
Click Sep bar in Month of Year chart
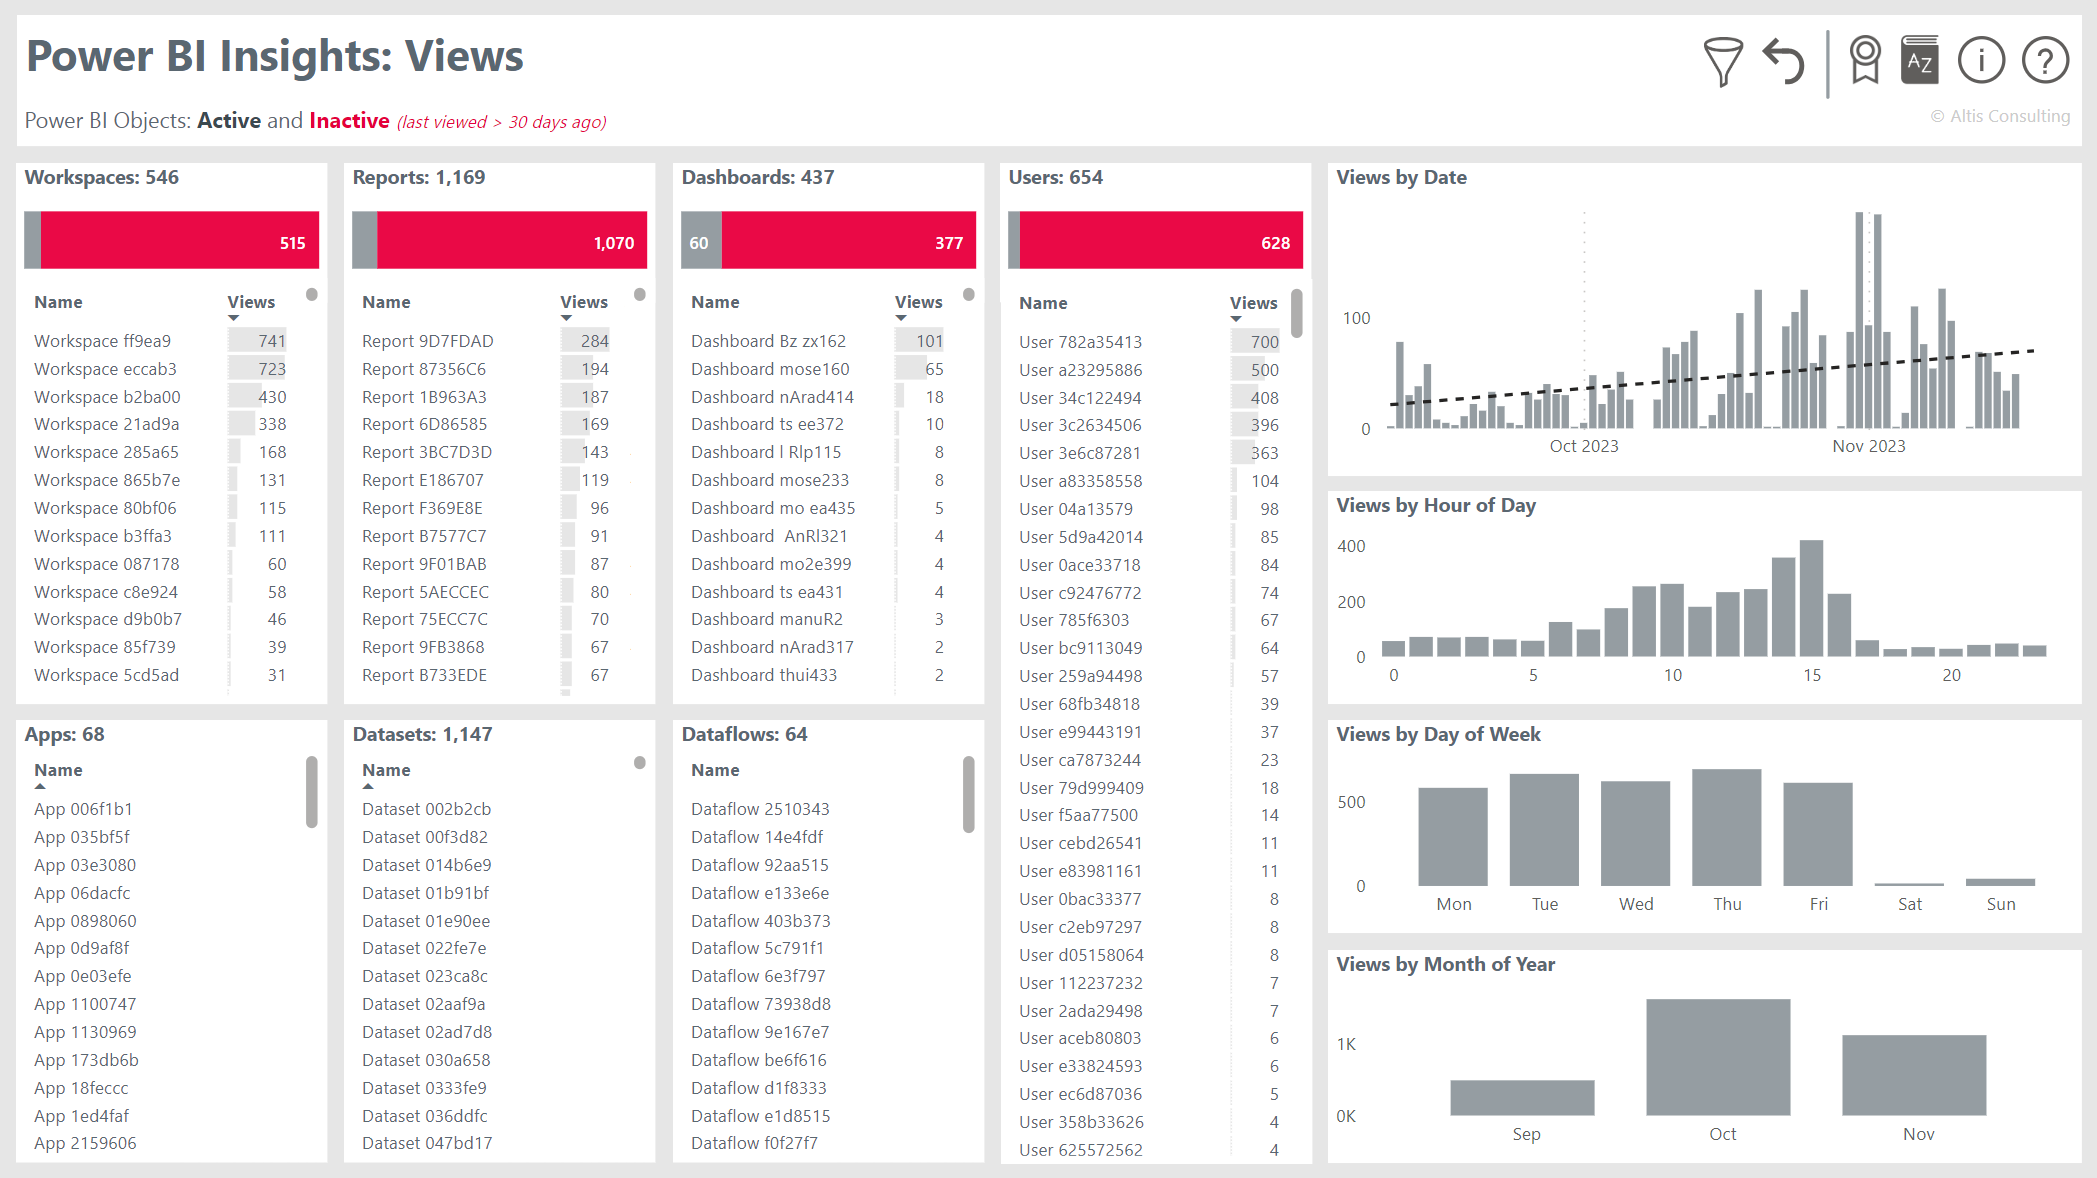1522,1098
